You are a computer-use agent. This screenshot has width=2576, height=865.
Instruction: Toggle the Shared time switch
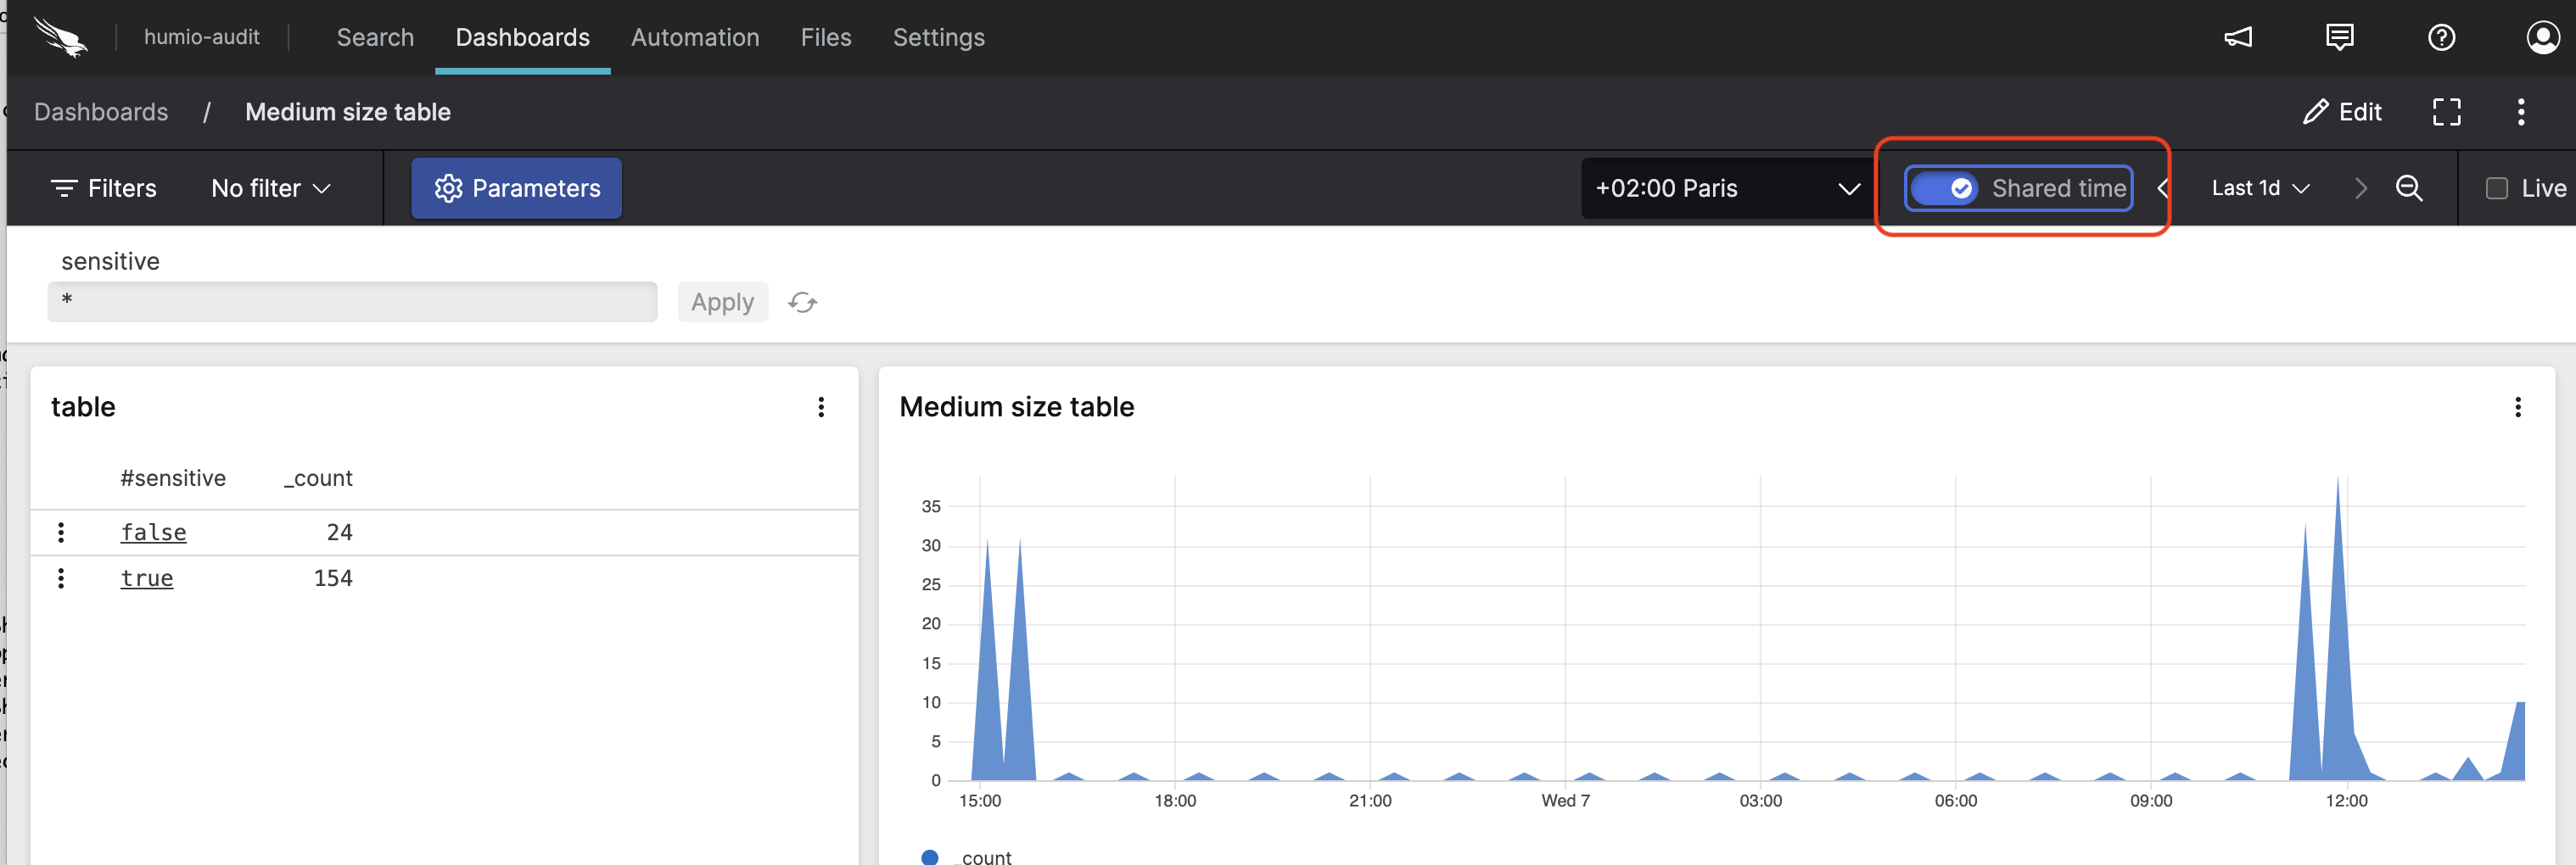(1944, 188)
